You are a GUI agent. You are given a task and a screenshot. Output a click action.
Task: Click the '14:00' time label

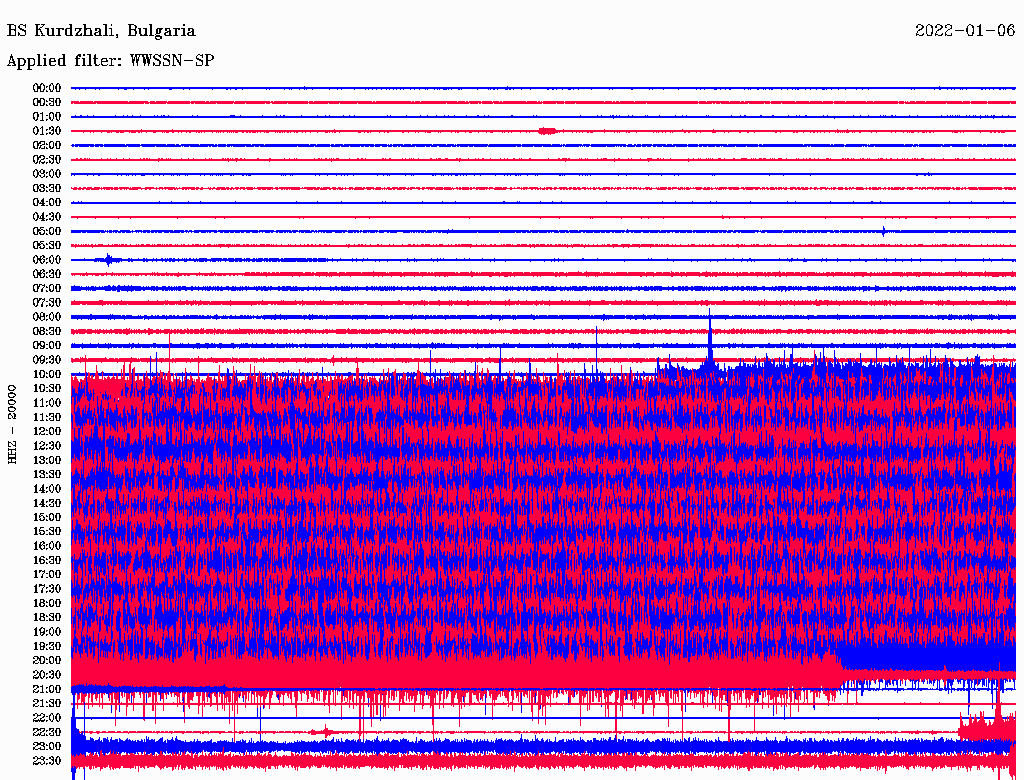(x=47, y=488)
